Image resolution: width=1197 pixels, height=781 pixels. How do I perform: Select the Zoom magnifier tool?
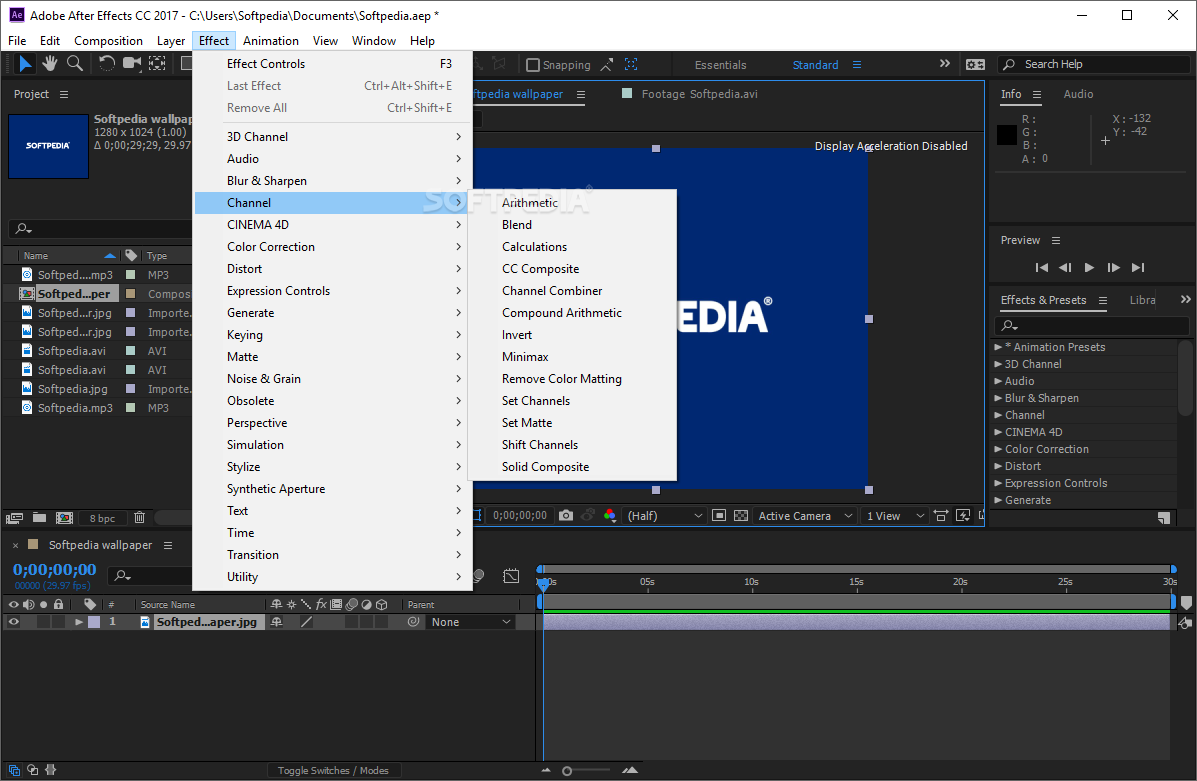(75, 64)
